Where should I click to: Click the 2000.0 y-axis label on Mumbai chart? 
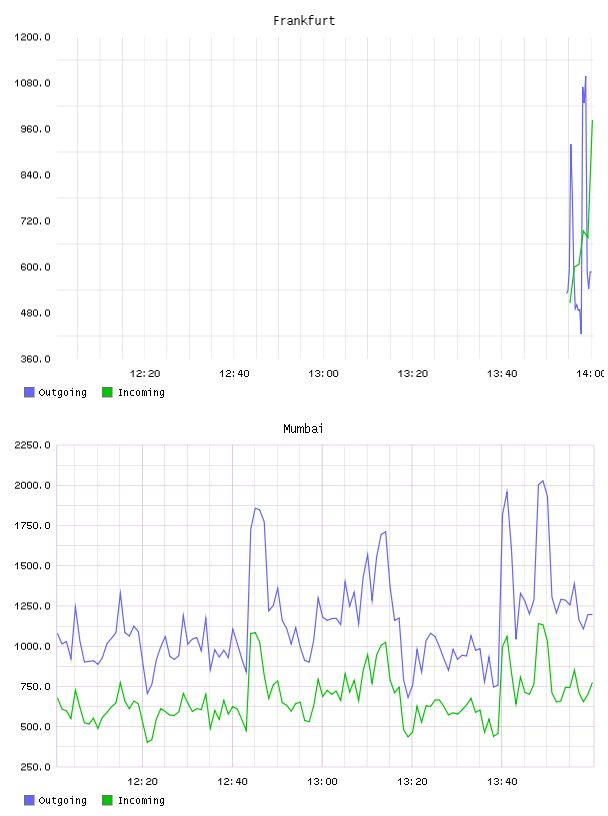pos(32,486)
